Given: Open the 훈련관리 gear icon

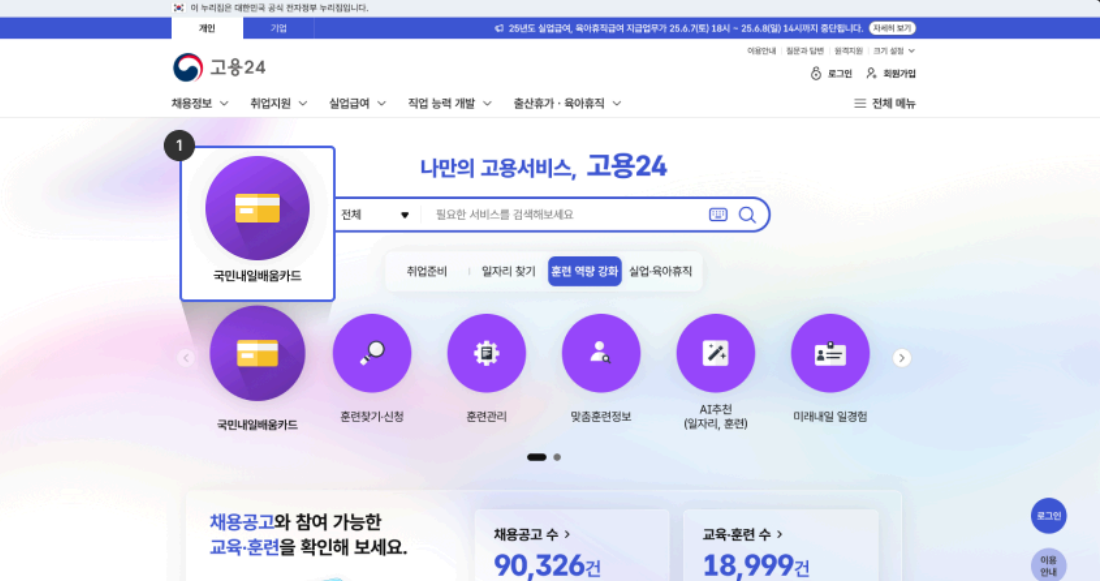Looking at the screenshot, I should 486,353.
